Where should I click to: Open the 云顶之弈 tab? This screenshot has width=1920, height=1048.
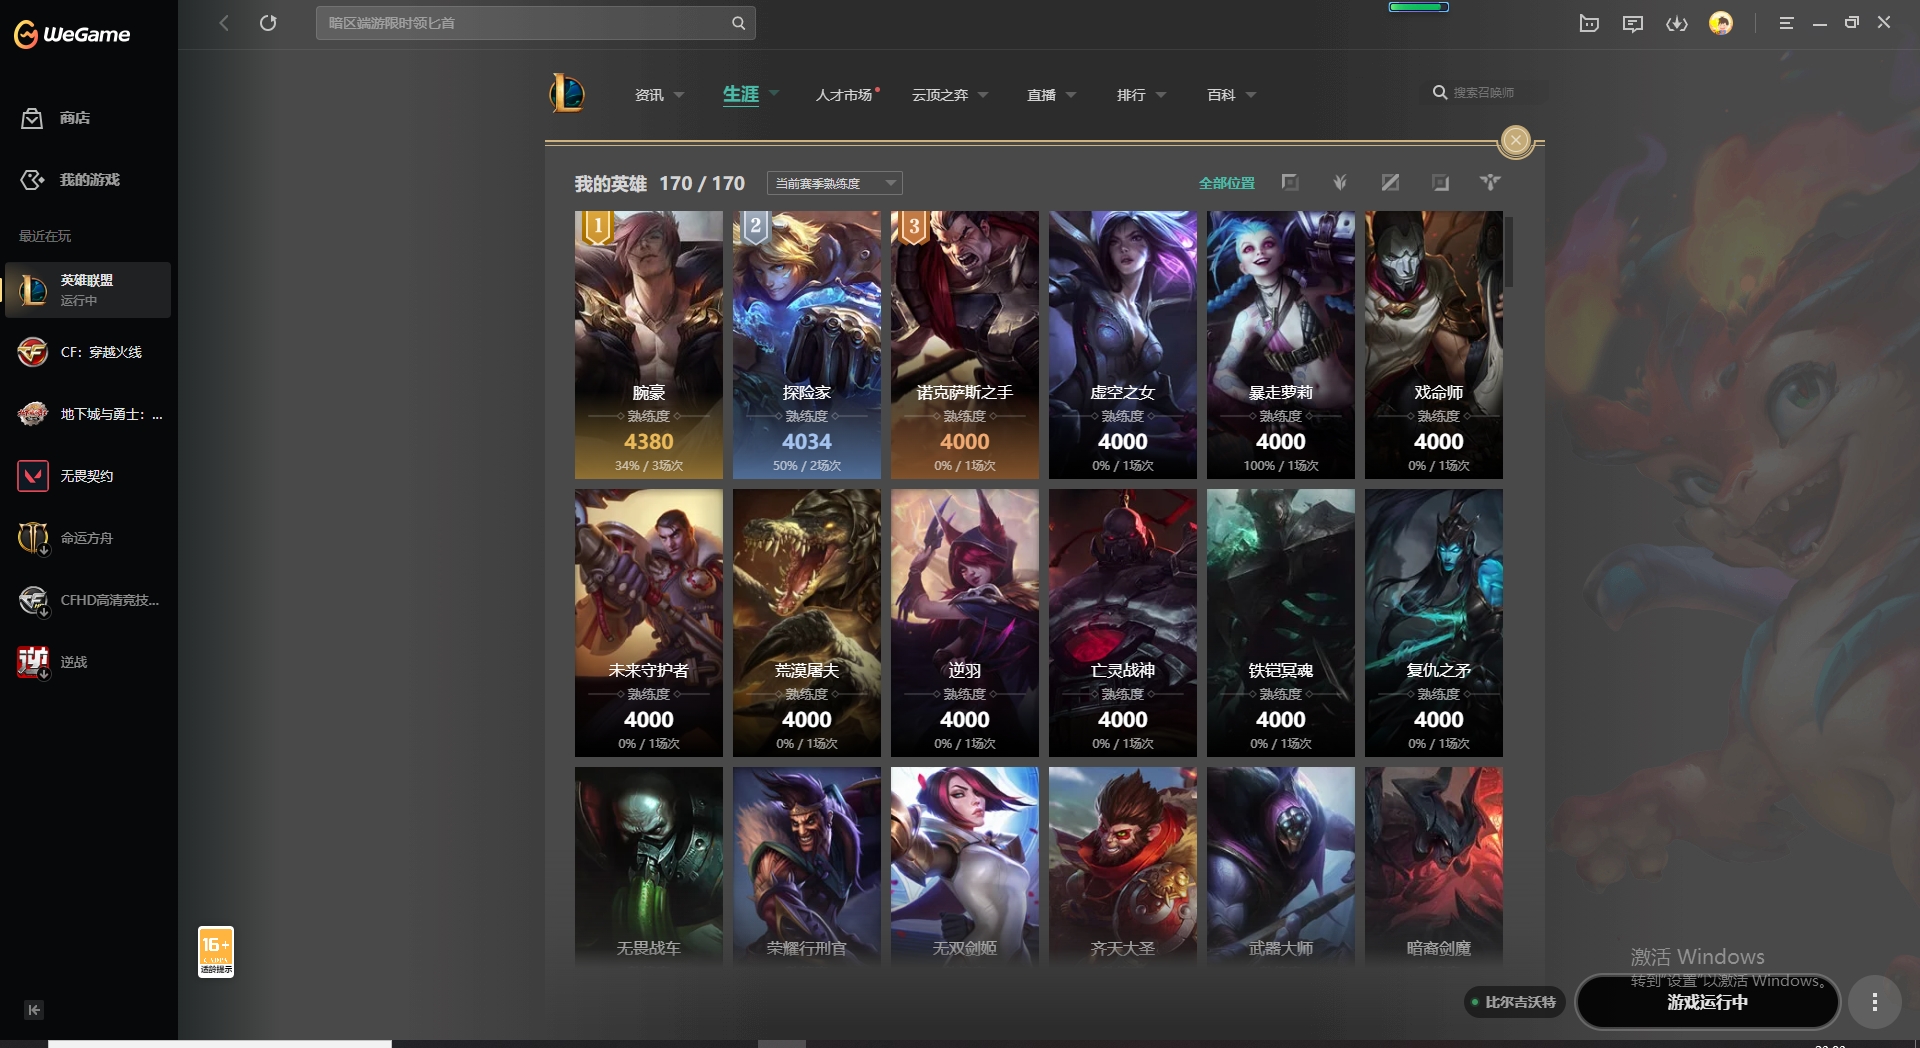point(940,95)
